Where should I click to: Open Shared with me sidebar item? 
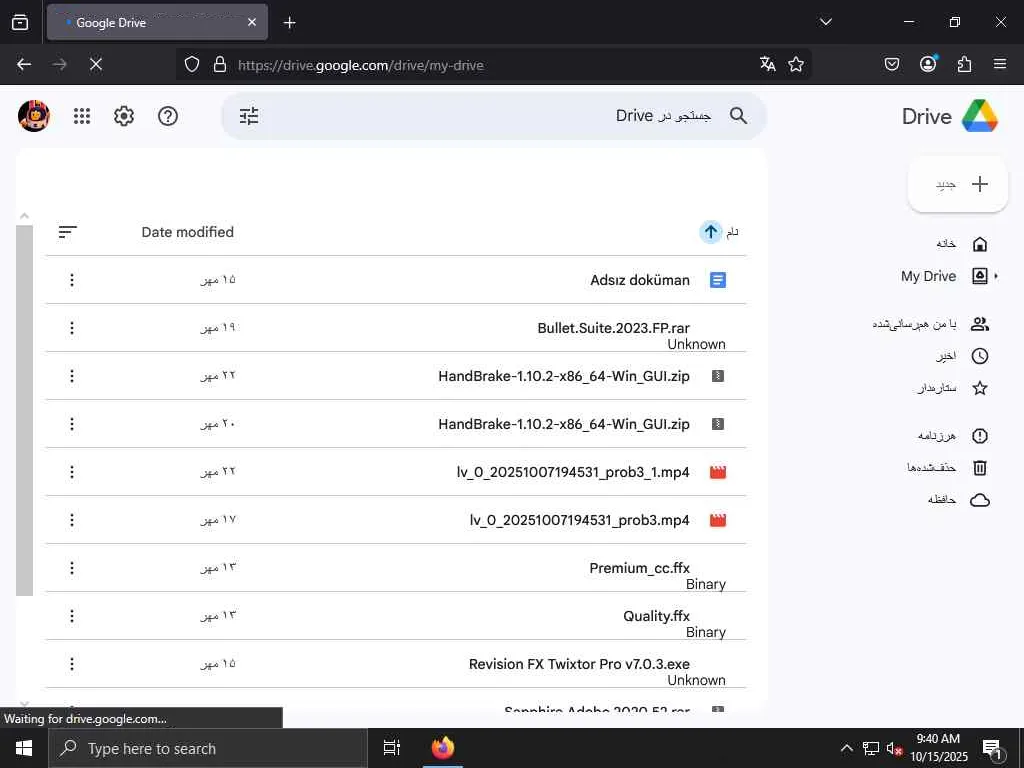tap(931, 324)
